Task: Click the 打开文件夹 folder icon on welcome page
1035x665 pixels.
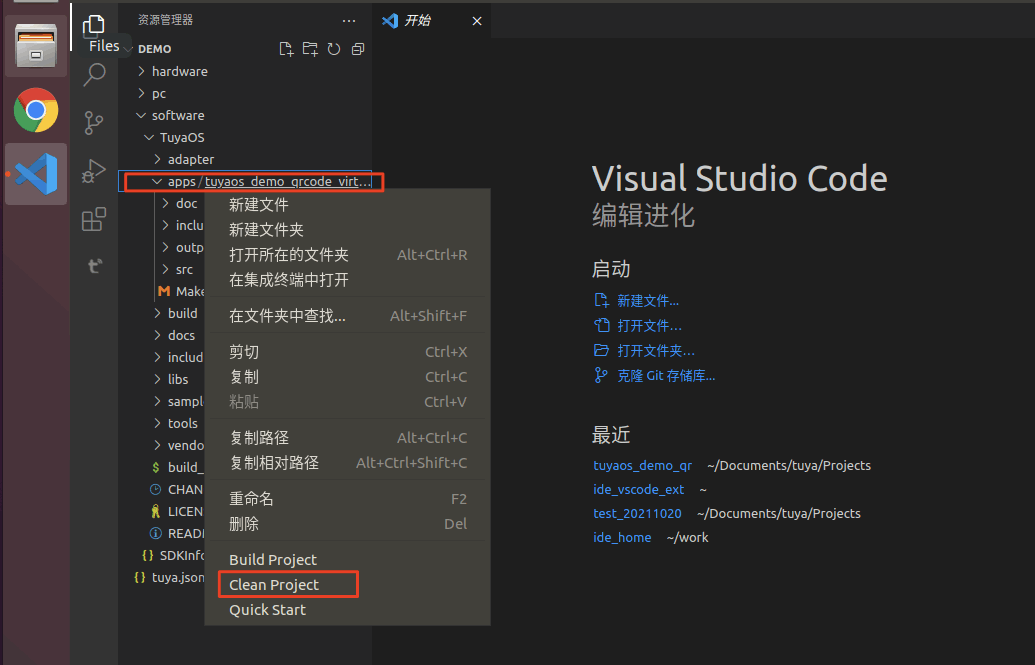Action: 601,350
